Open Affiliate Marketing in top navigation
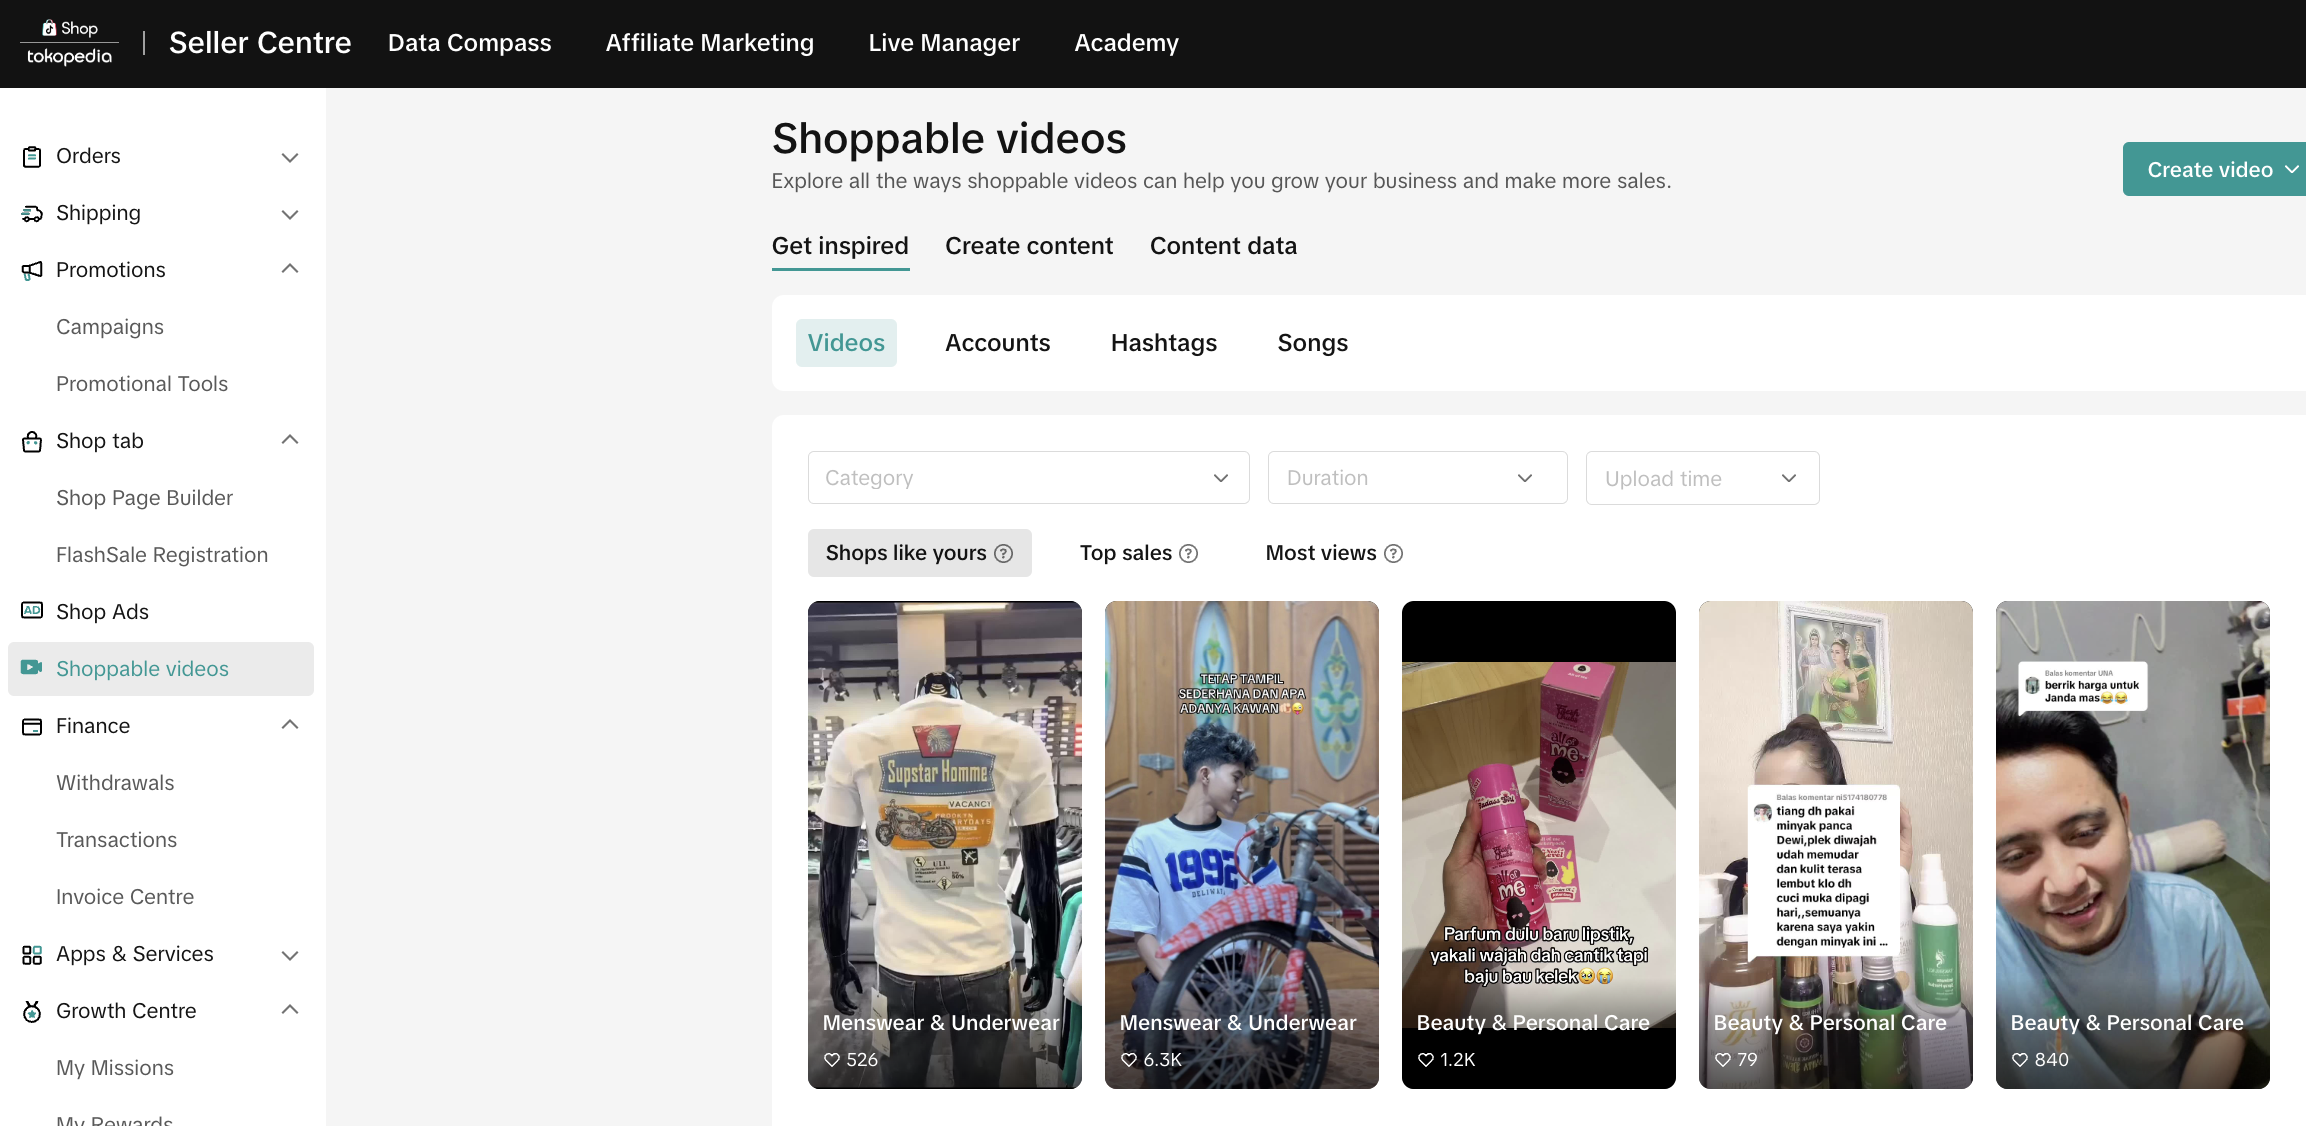Viewport: 2306px width, 1126px height. point(709,43)
